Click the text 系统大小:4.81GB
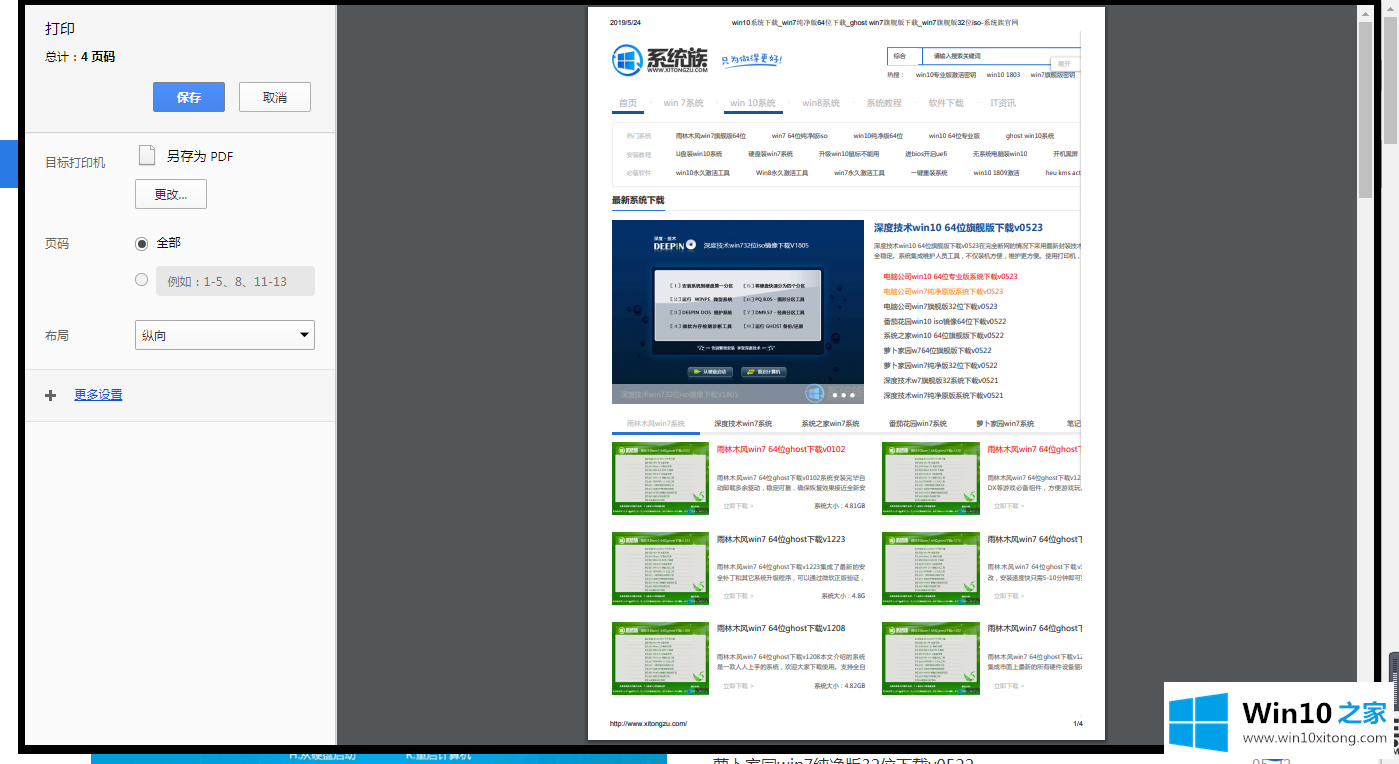 (x=839, y=506)
